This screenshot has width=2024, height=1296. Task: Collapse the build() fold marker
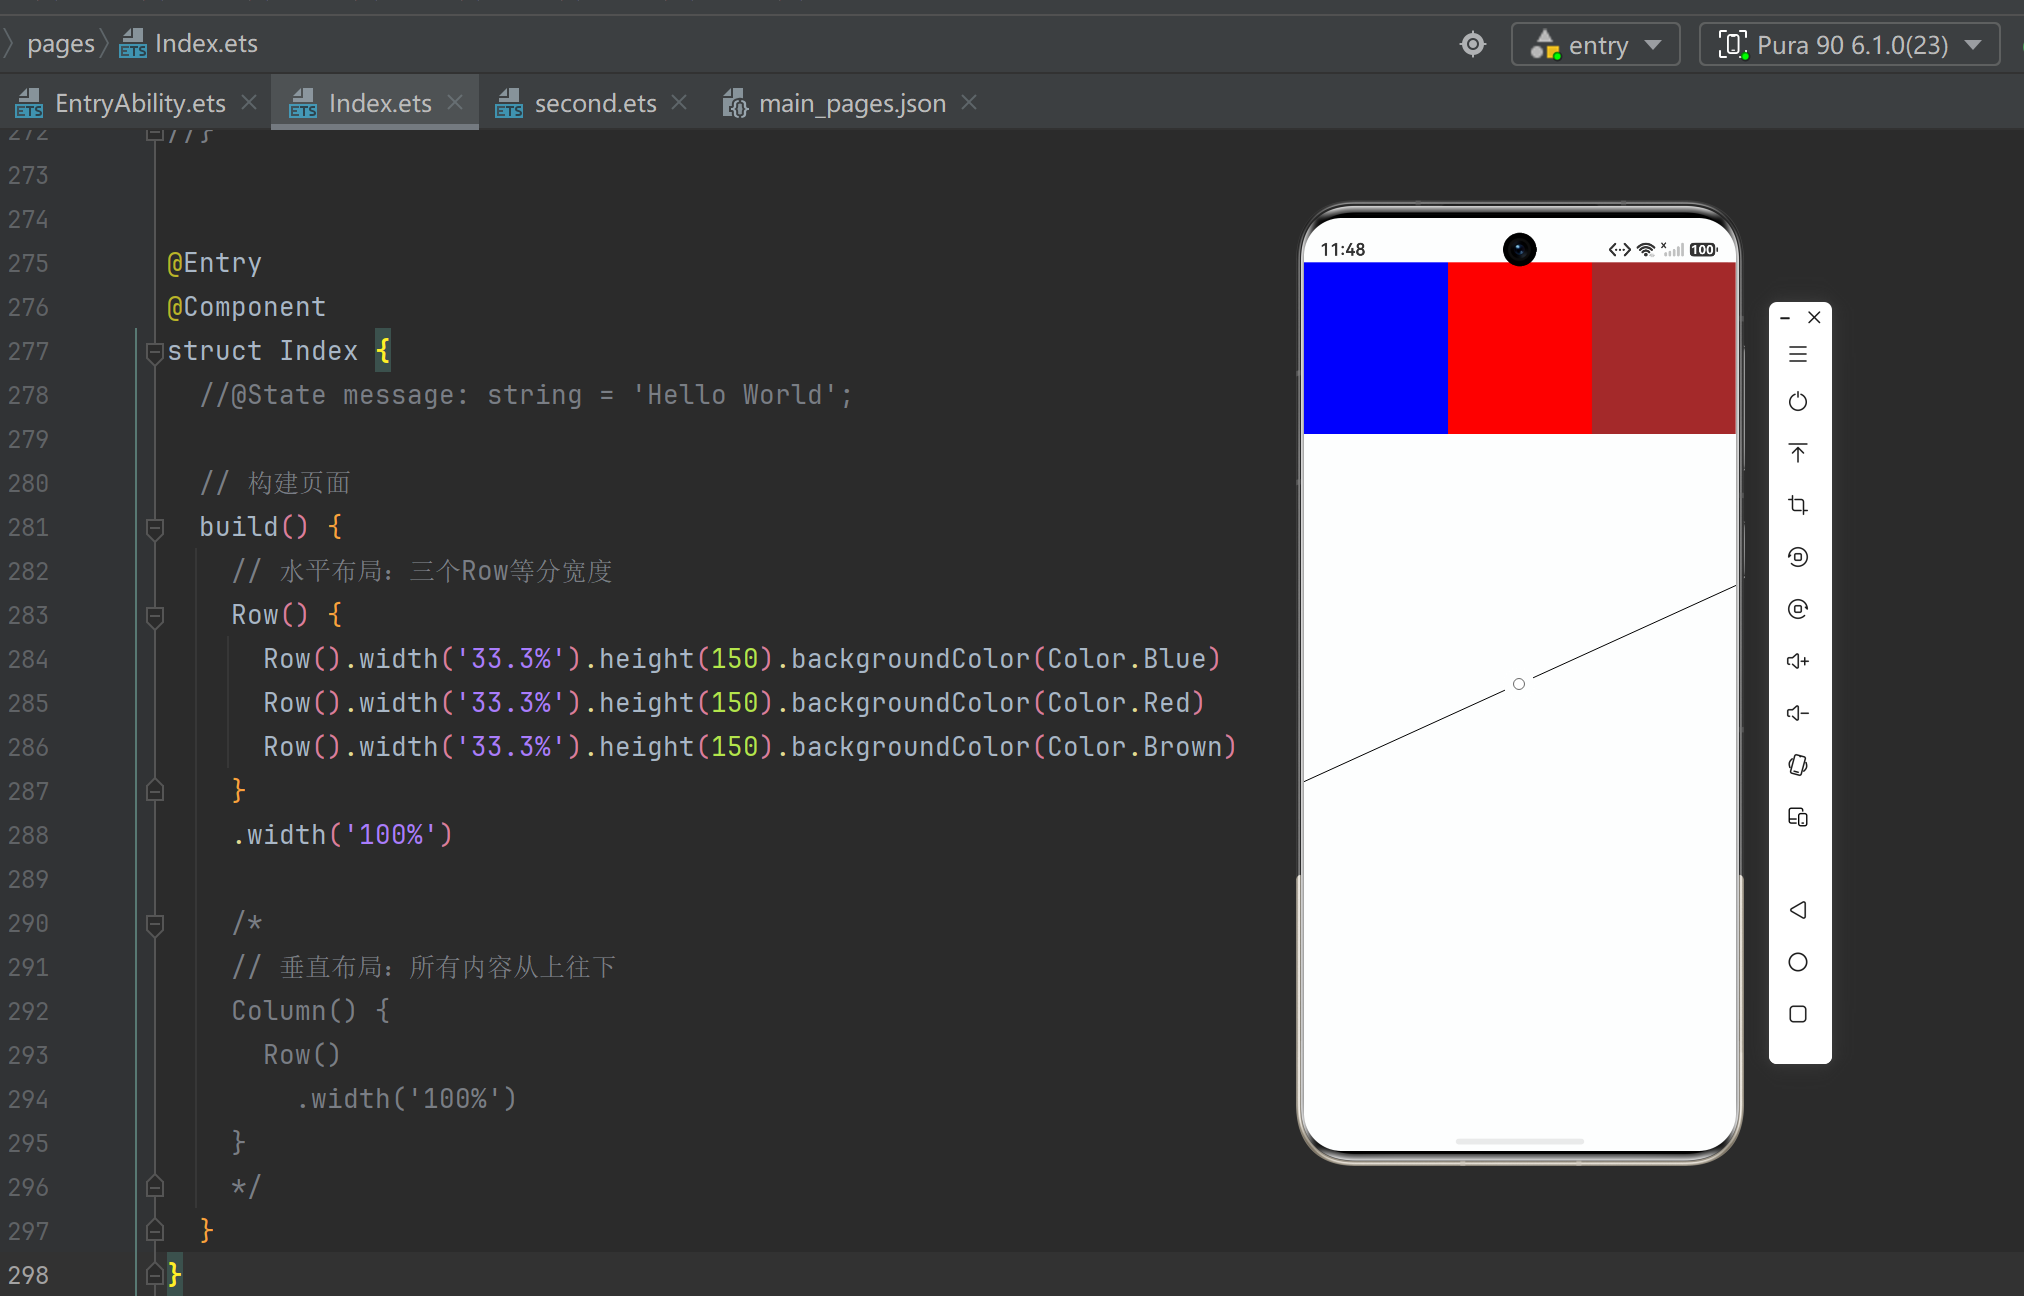pyautogui.click(x=155, y=528)
